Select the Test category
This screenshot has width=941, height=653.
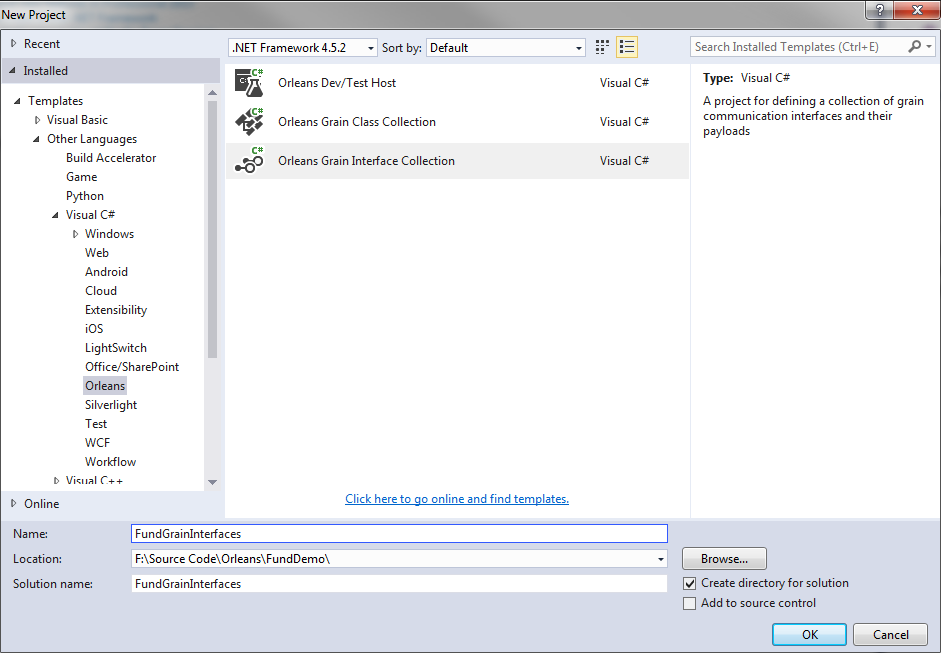point(96,424)
